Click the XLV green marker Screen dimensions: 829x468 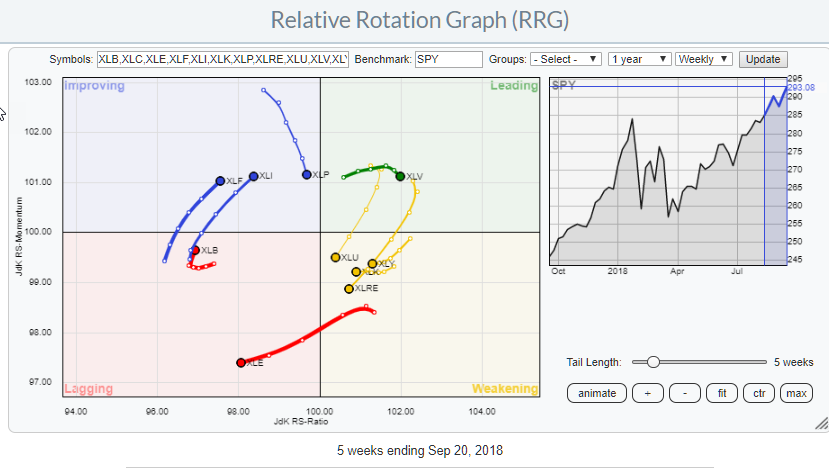click(400, 176)
